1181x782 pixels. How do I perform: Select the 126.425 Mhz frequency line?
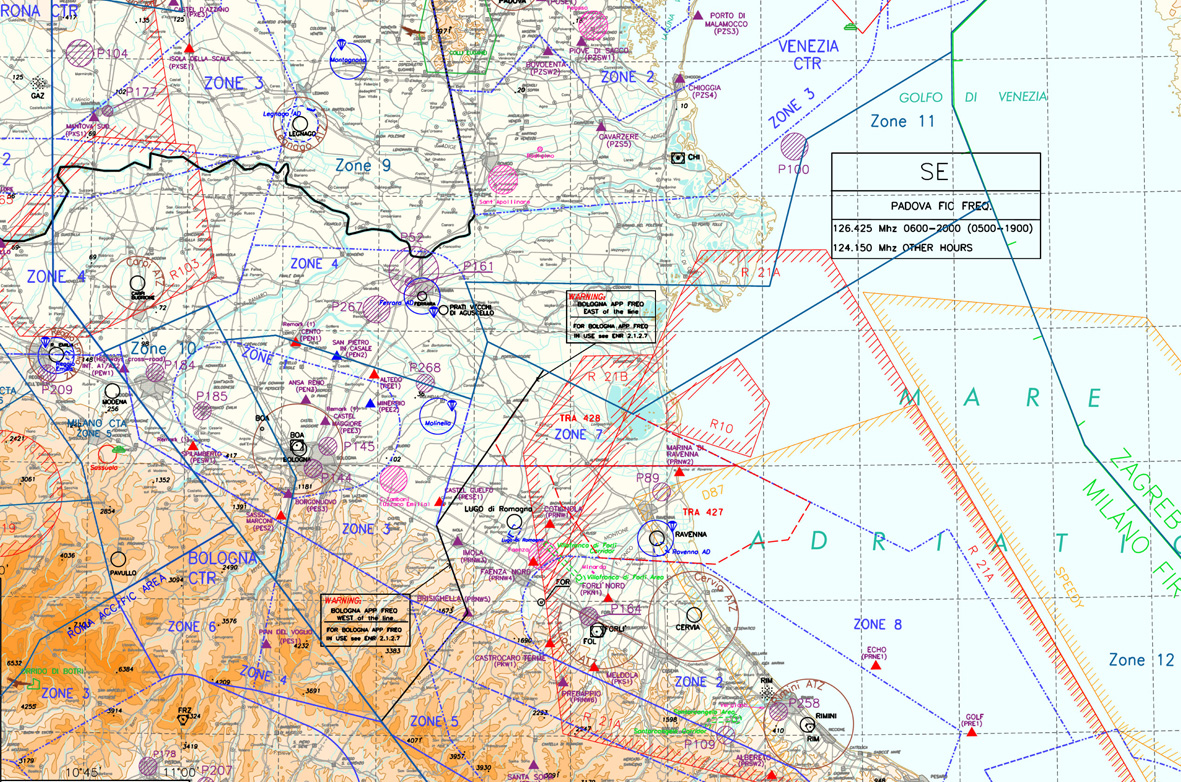[x=932, y=228]
